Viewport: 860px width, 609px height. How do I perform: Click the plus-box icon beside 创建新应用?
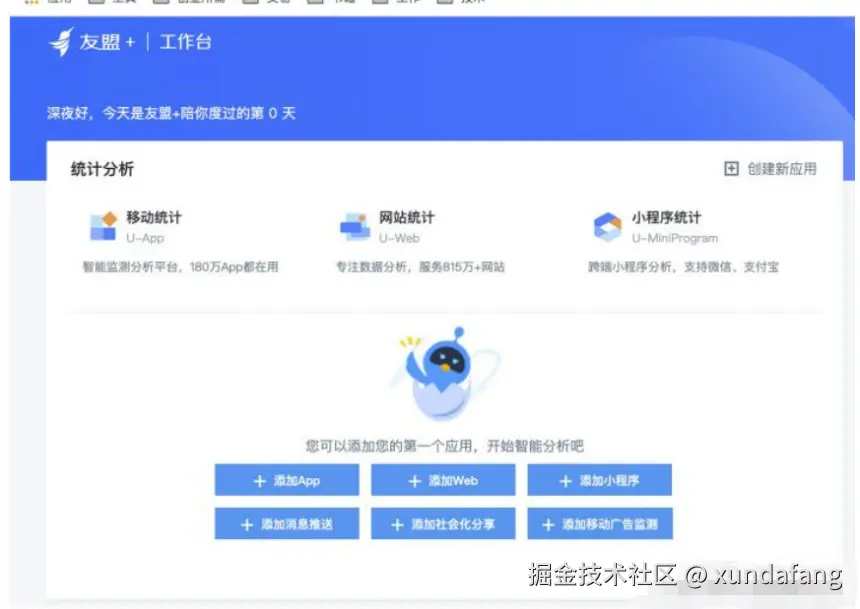pyautogui.click(x=731, y=168)
